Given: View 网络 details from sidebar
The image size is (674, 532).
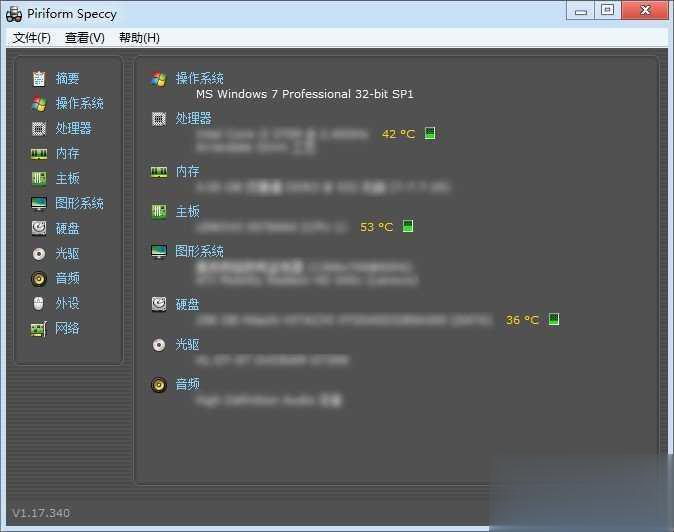Looking at the screenshot, I should pos(67,328).
